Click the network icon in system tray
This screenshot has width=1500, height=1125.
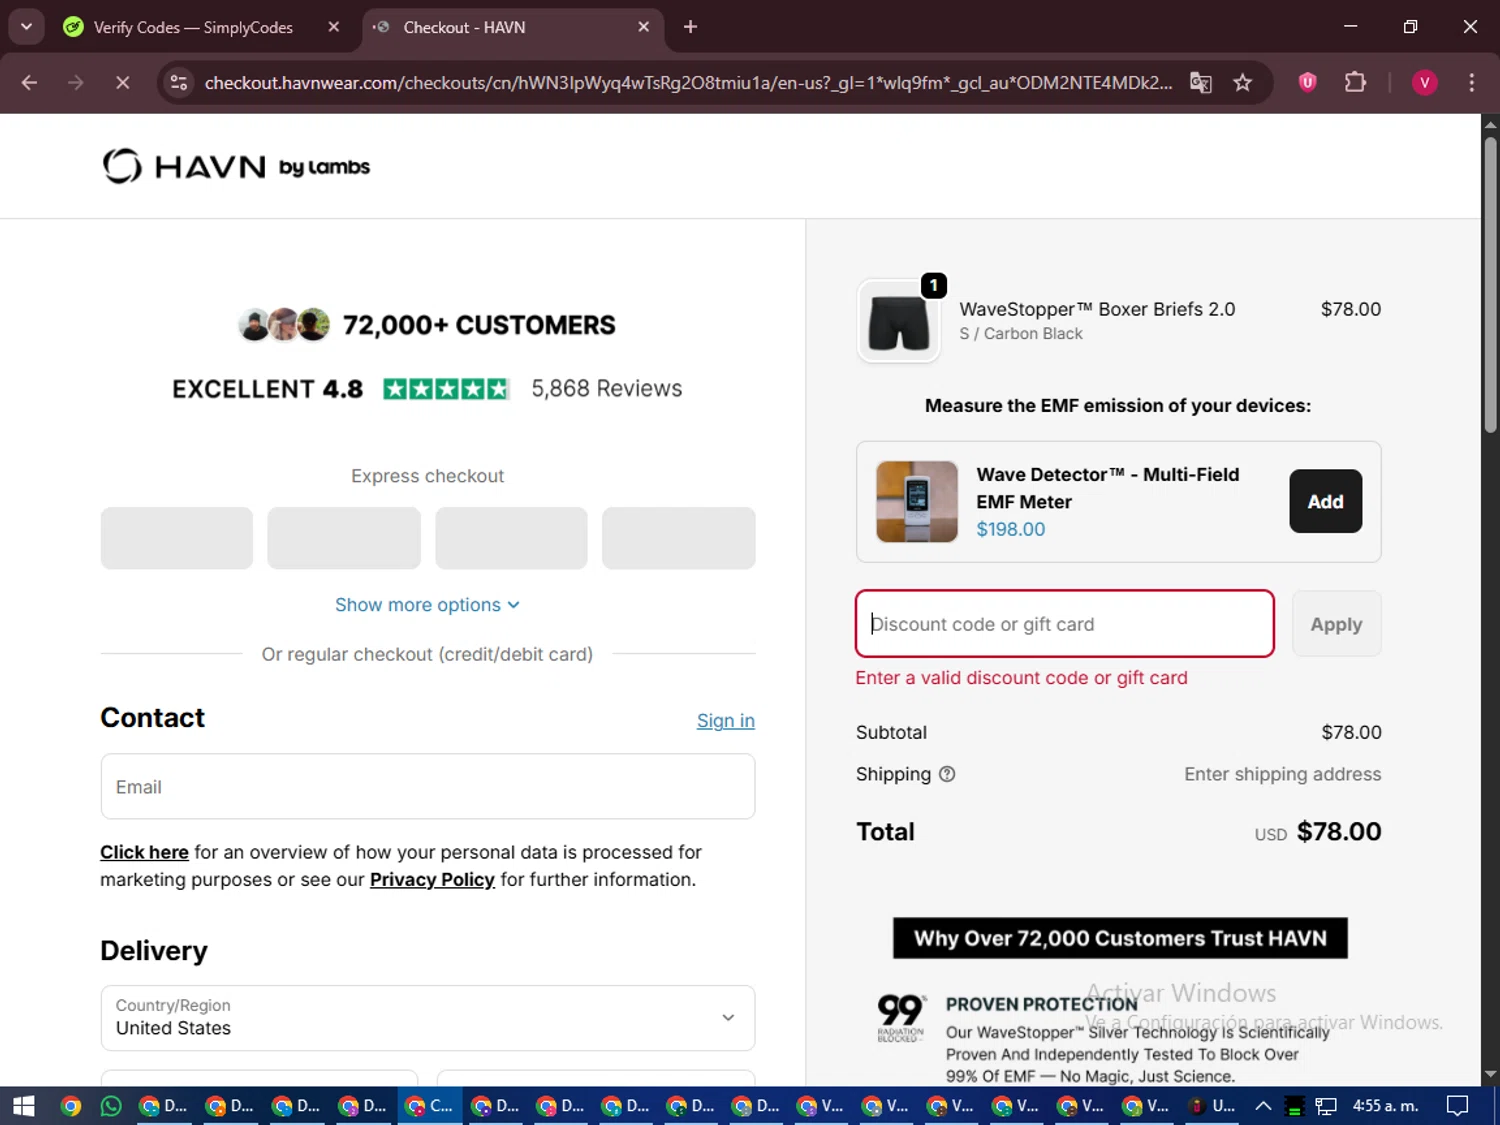(x=1326, y=1106)
